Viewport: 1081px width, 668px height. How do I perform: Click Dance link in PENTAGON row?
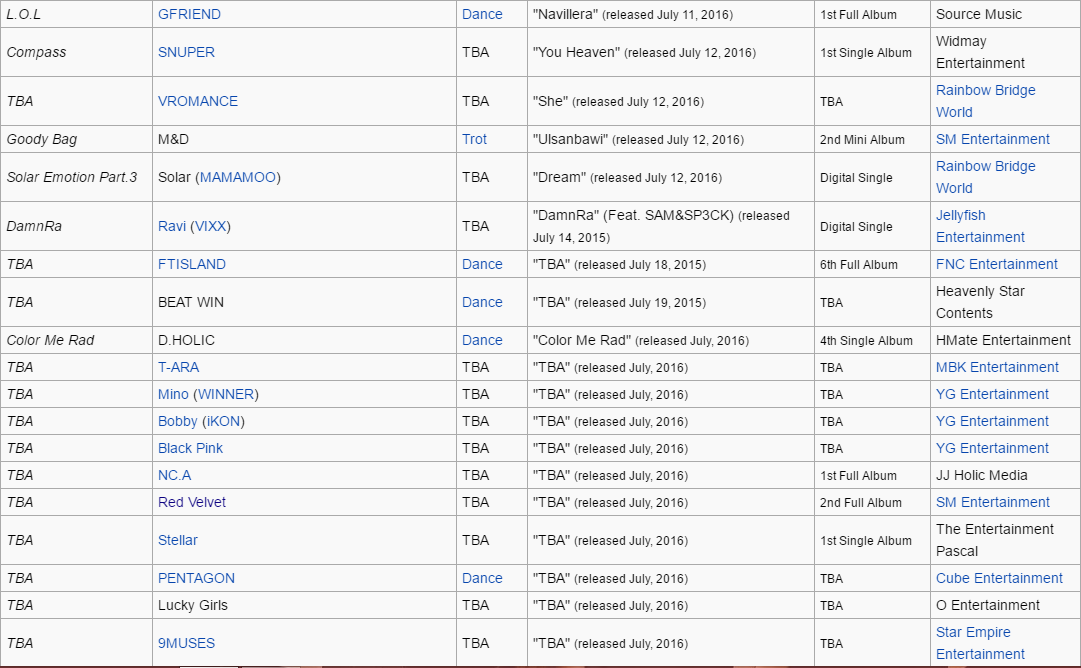coord(482,578)
